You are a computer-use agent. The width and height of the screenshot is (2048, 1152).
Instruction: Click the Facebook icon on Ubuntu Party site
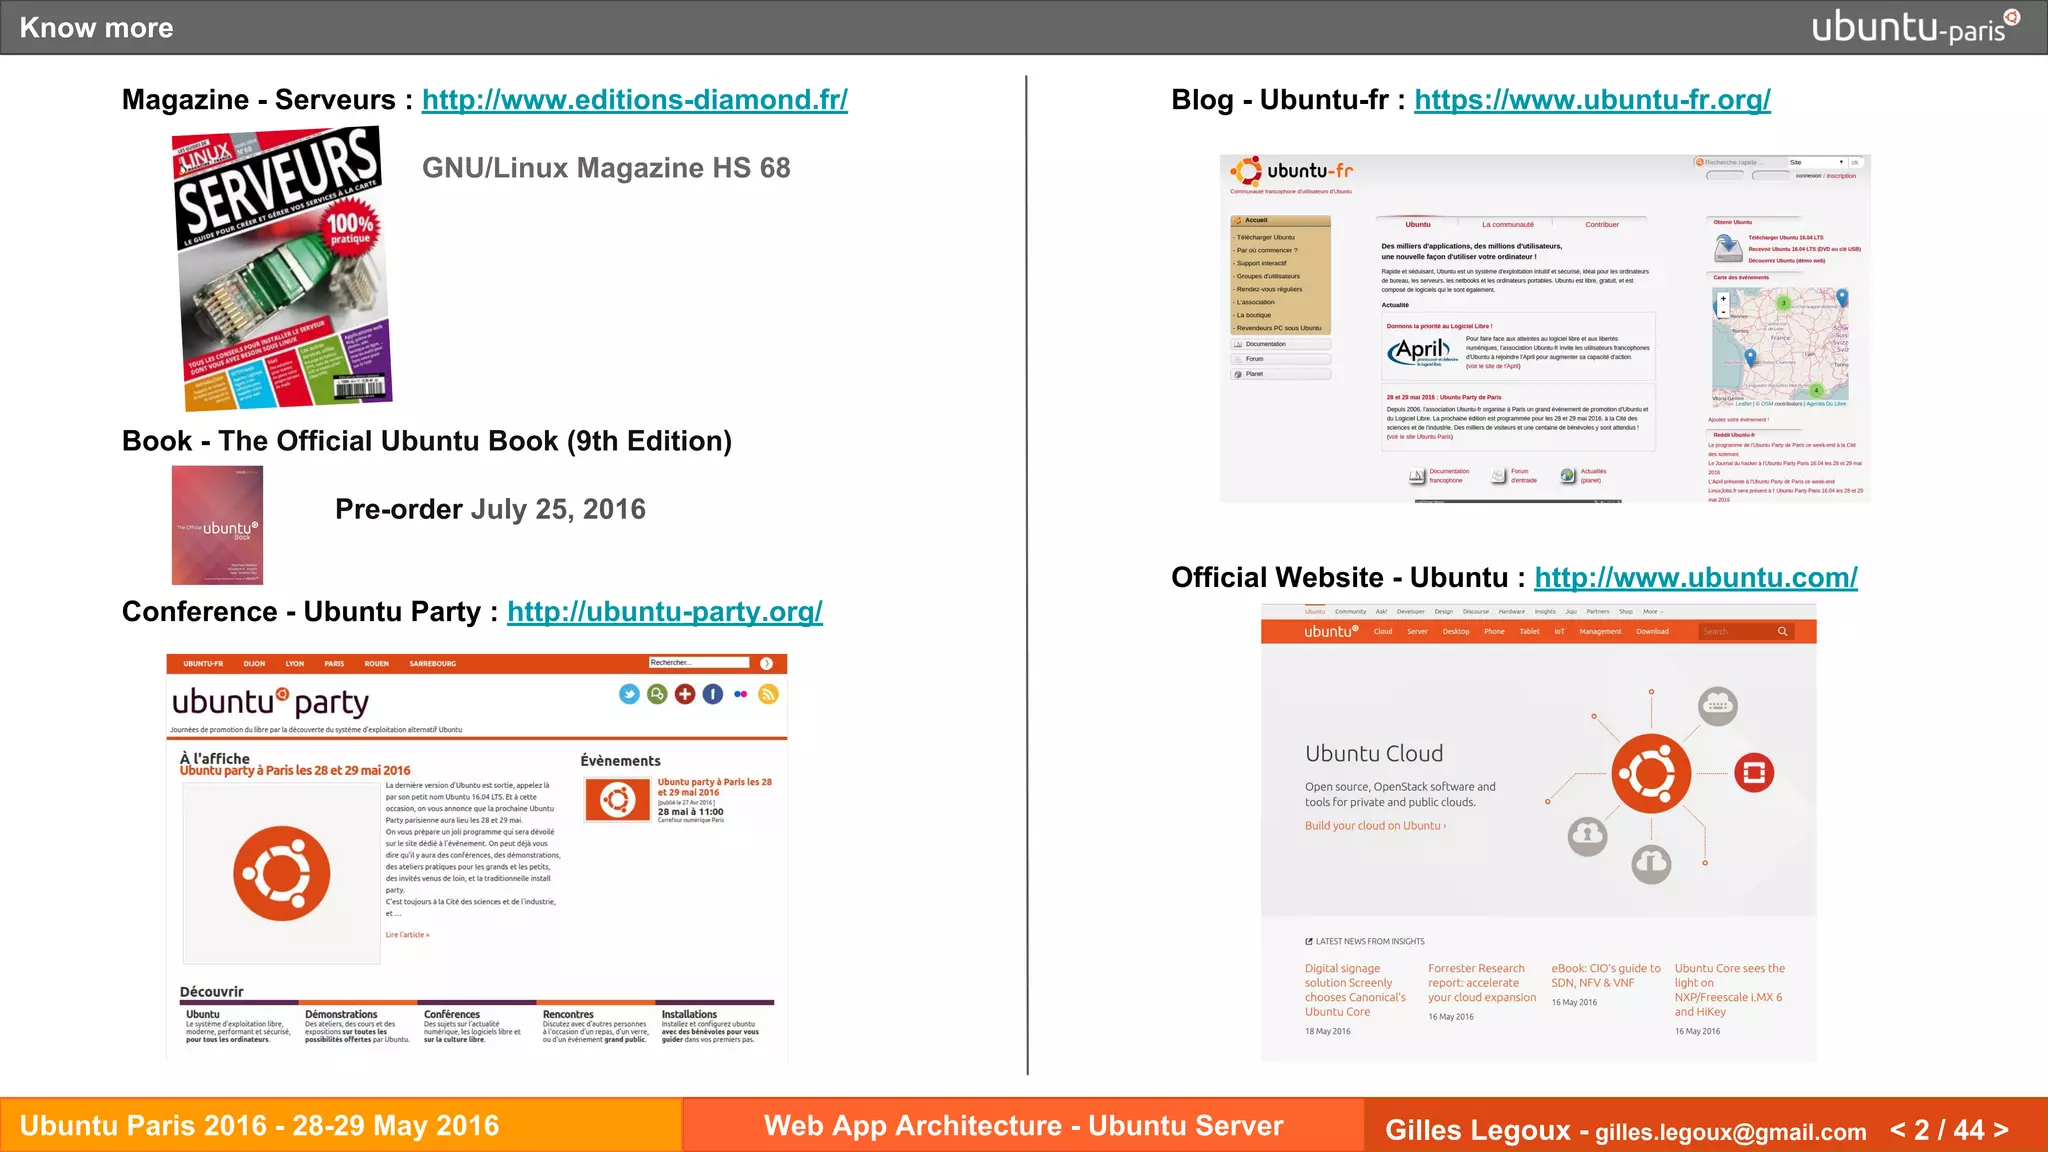click(x=713, y=694)
